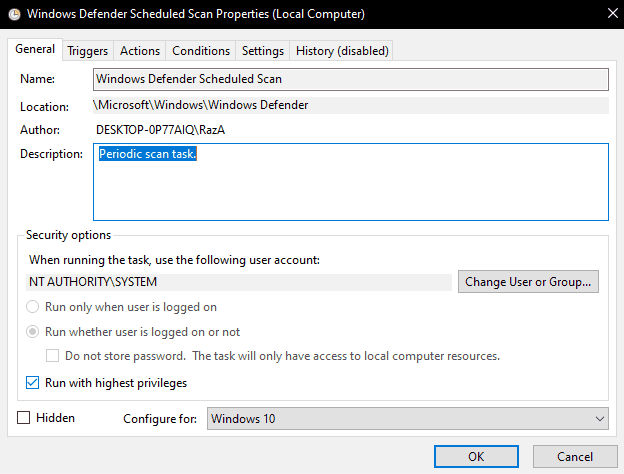This screenshot has height=474, width=624.
Task: Close the properties dialog with the X
Action: point(613,14)
